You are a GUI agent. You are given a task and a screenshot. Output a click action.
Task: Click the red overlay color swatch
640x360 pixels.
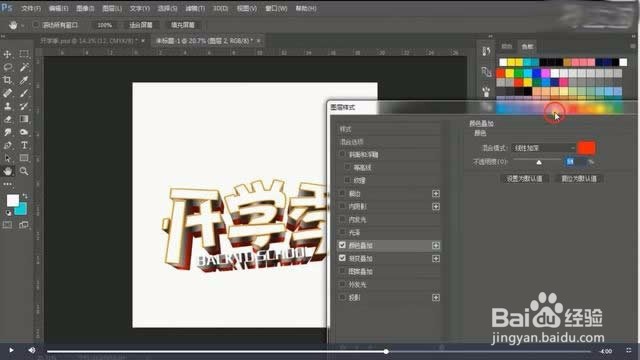587,148
